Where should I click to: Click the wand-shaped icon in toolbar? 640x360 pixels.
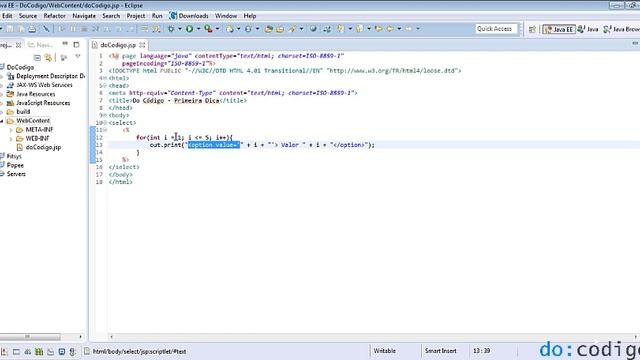click(x=292, y=29)
